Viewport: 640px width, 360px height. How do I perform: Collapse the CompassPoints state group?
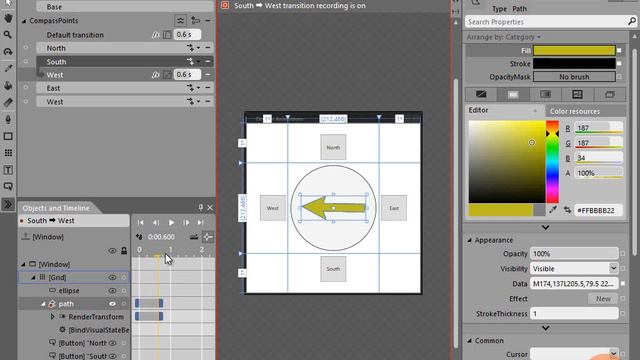24,21
